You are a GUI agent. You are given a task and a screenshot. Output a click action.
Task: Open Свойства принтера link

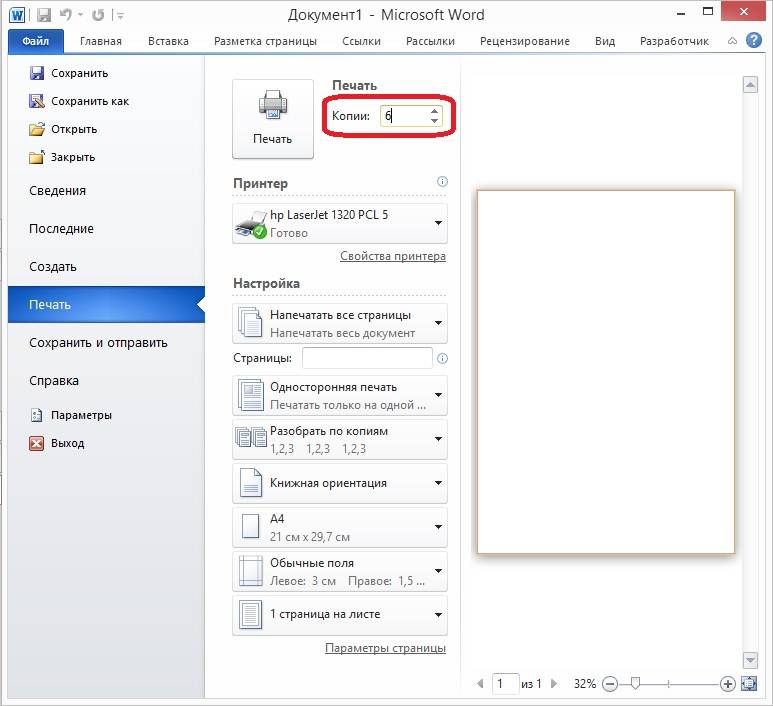coord(393,256)
